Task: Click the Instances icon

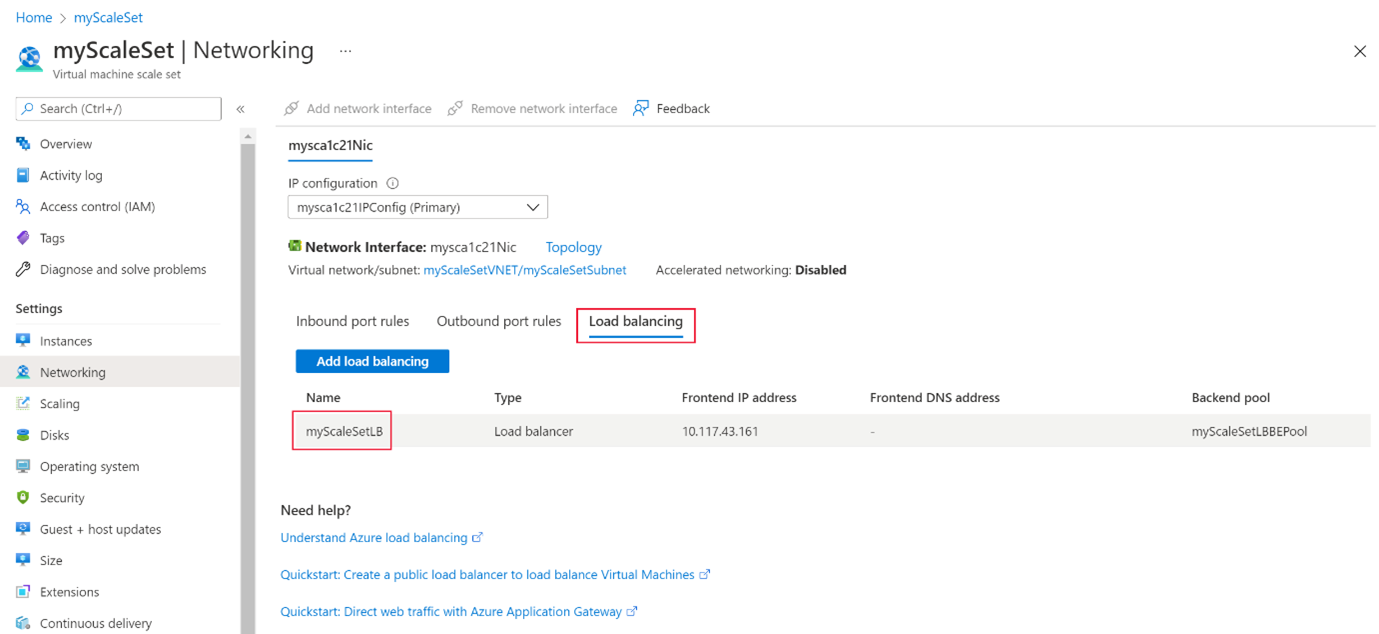Action: [x=23, y=341]
